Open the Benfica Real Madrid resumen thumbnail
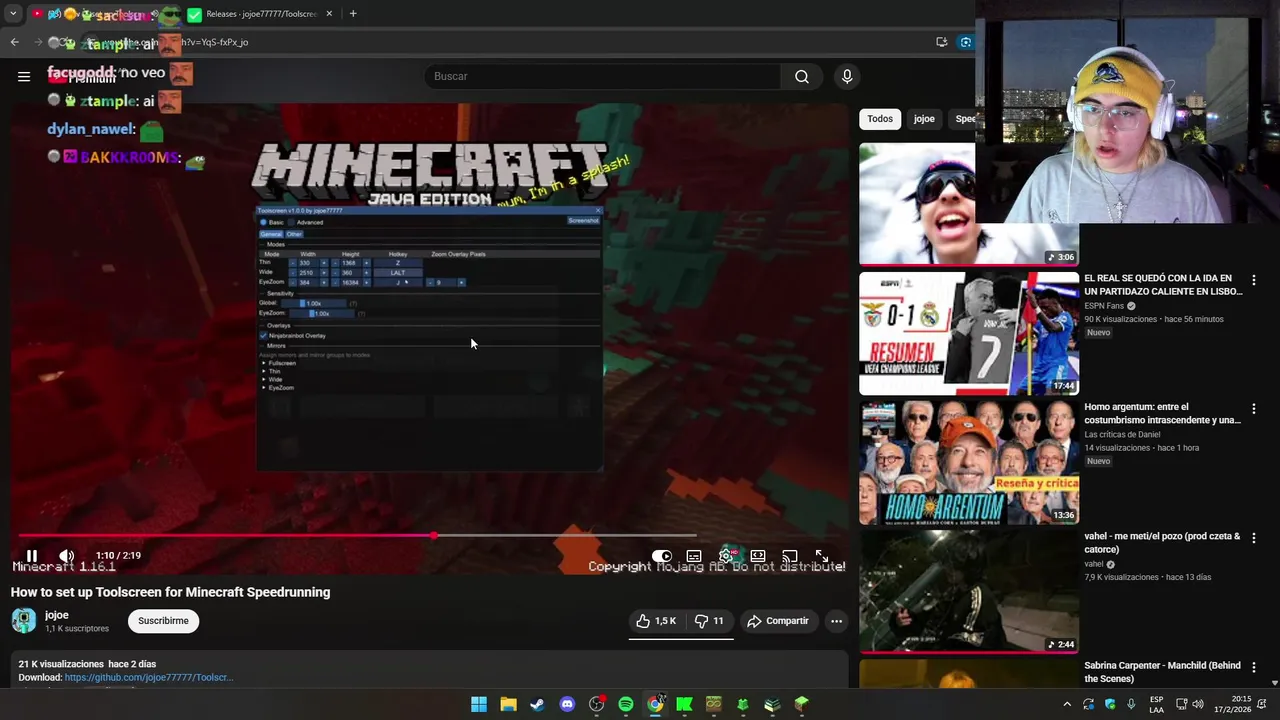The height and width of the screenshot is (720, 1280). point(969,333)
